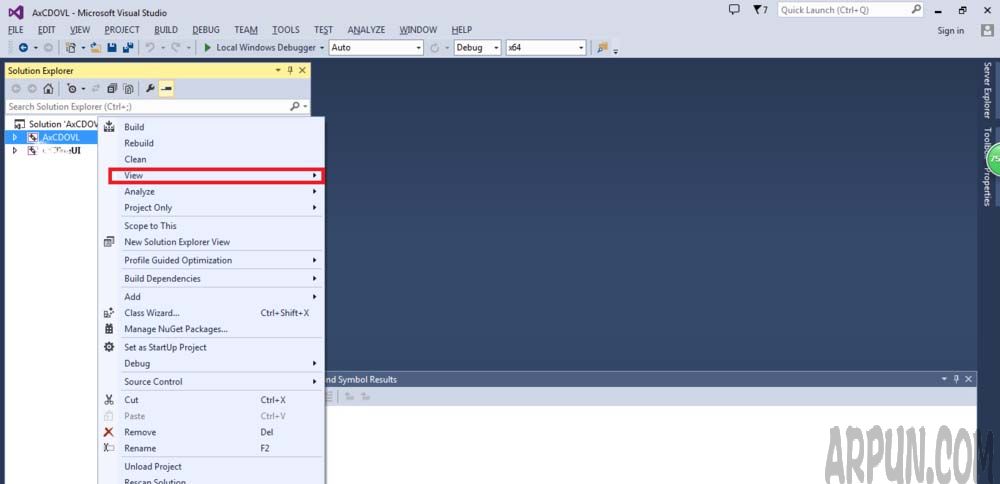Click the Sign in link

(x=950, y=31)
